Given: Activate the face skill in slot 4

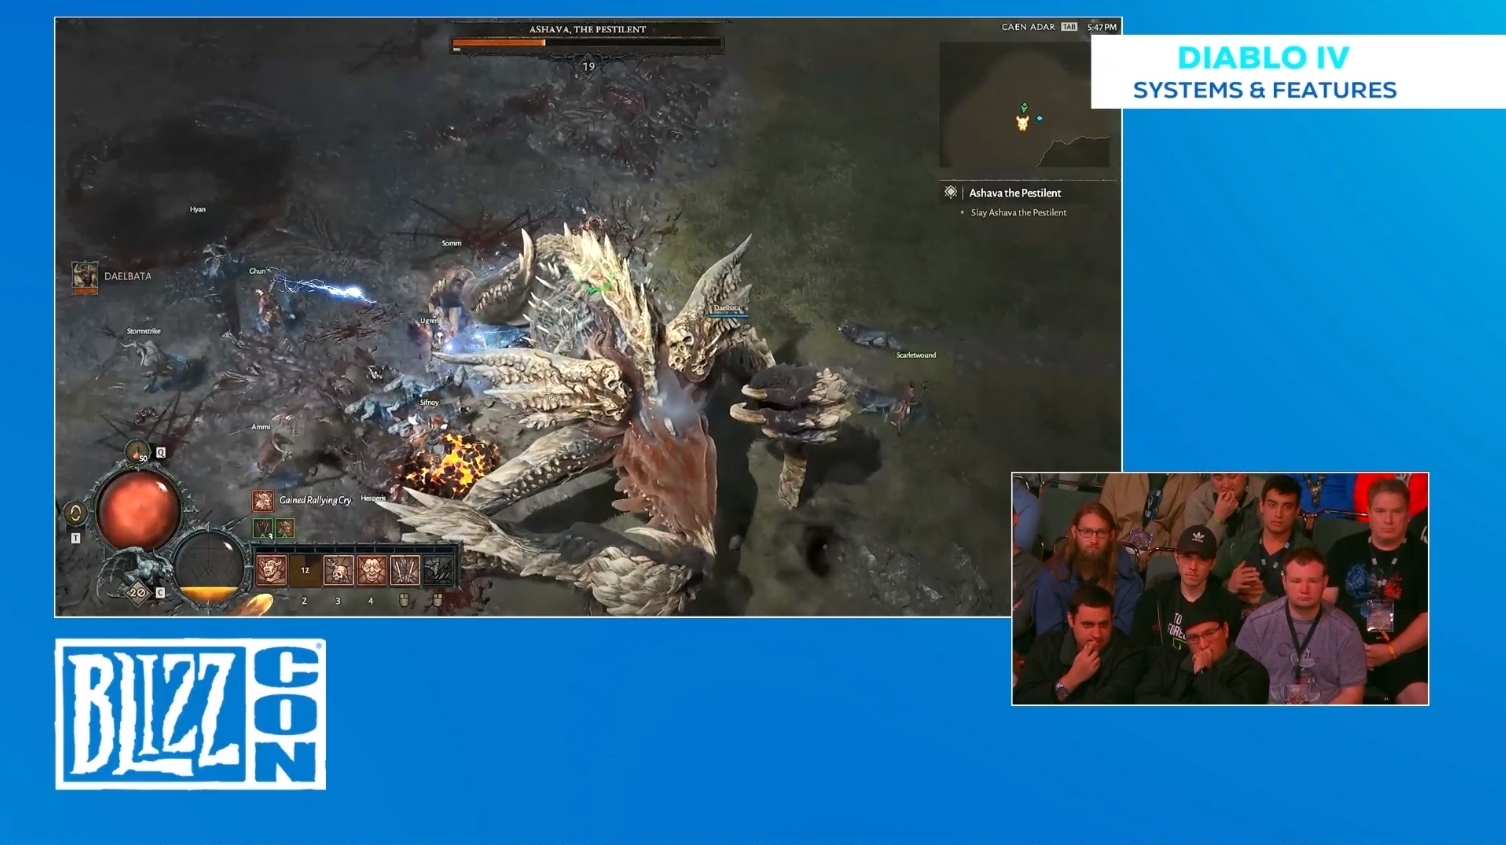Looking at the screenshot, I should 371,570.
